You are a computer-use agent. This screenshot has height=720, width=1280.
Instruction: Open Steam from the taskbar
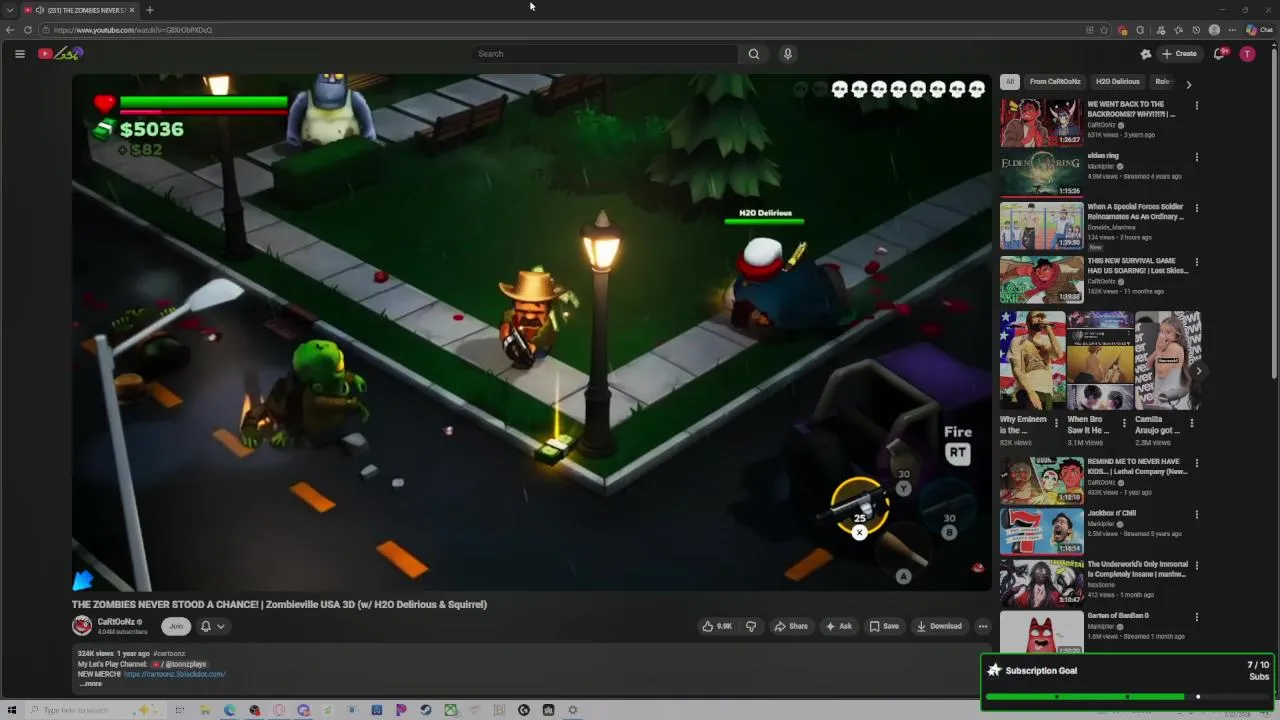point(426,710)
